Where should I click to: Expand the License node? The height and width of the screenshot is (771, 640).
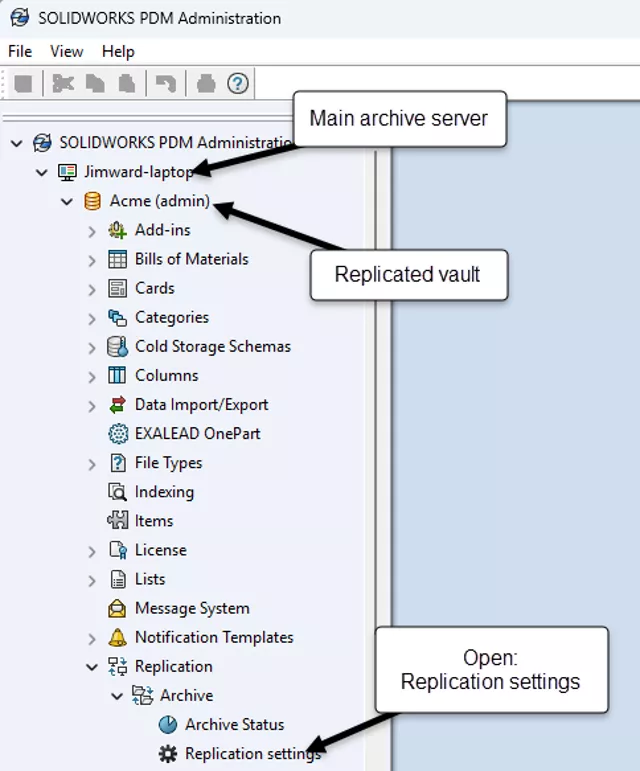click(x=92, y=551)
